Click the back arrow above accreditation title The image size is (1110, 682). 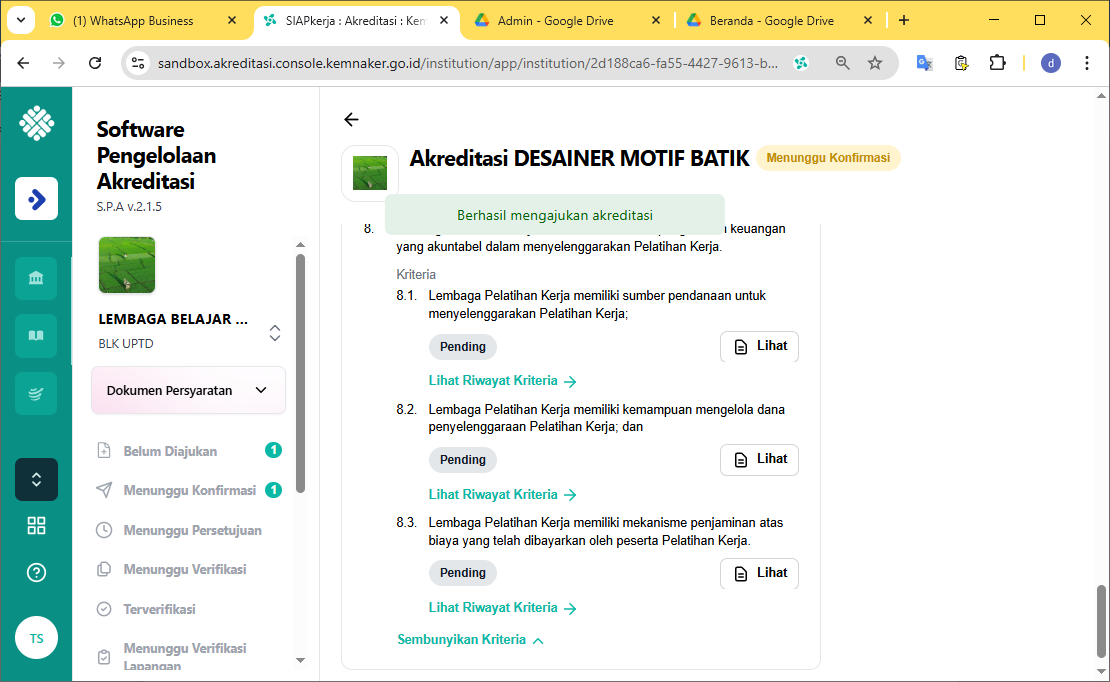click(x=351, y=120)
